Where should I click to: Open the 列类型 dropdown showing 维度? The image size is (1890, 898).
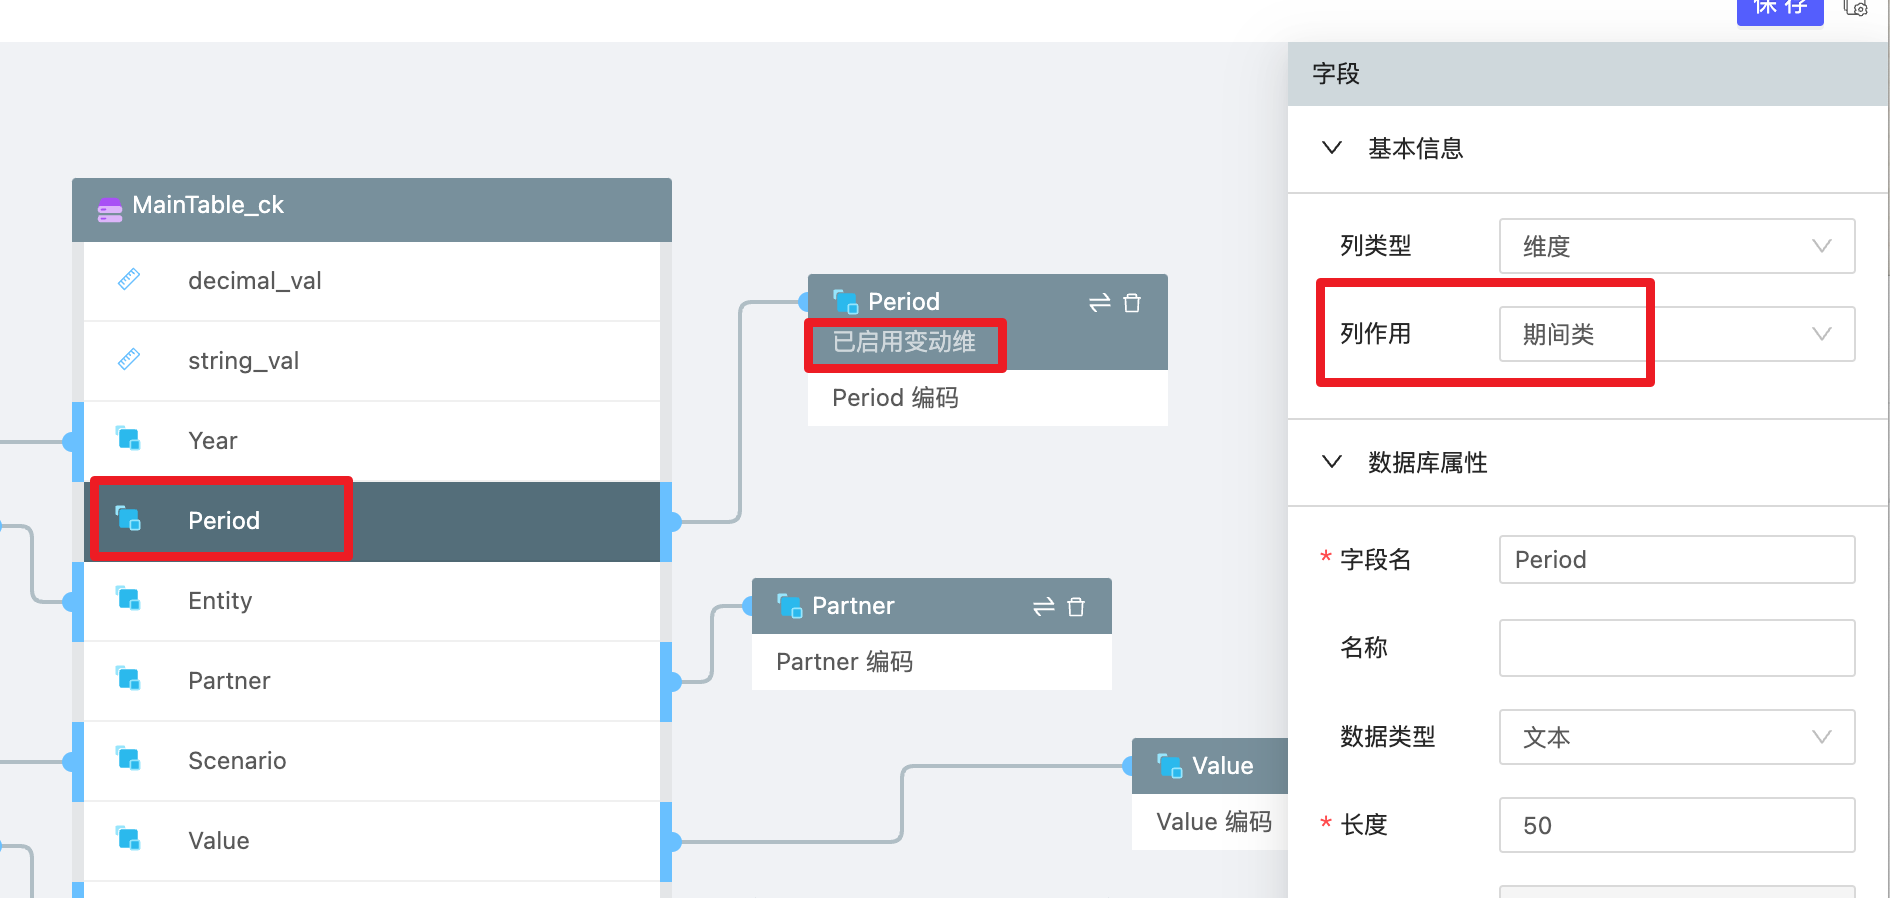pos(1676,246)
